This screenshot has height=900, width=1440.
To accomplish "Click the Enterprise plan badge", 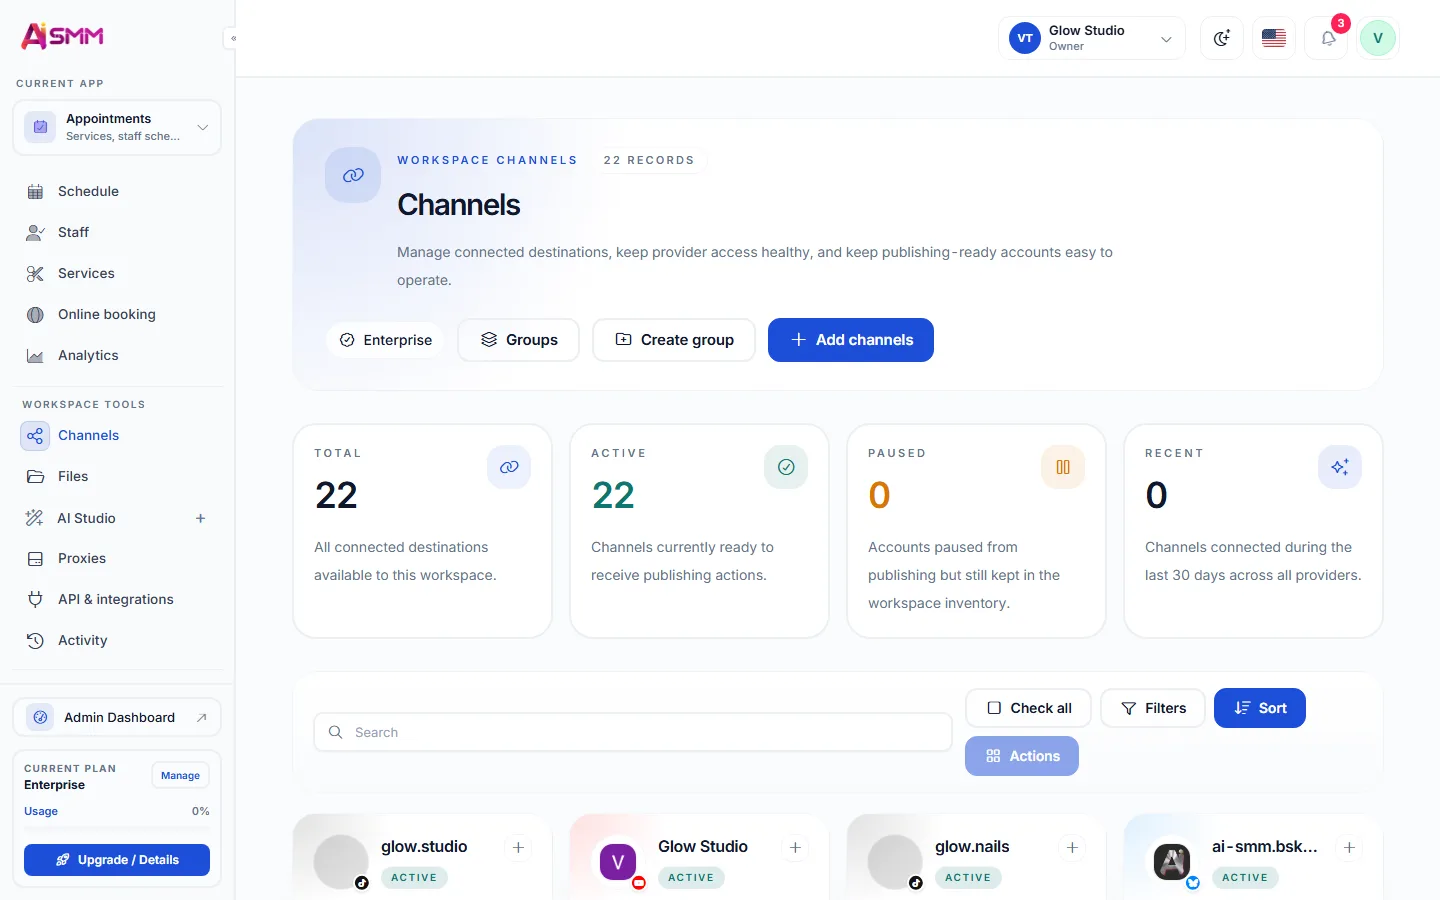I will (x=385, y=340).
